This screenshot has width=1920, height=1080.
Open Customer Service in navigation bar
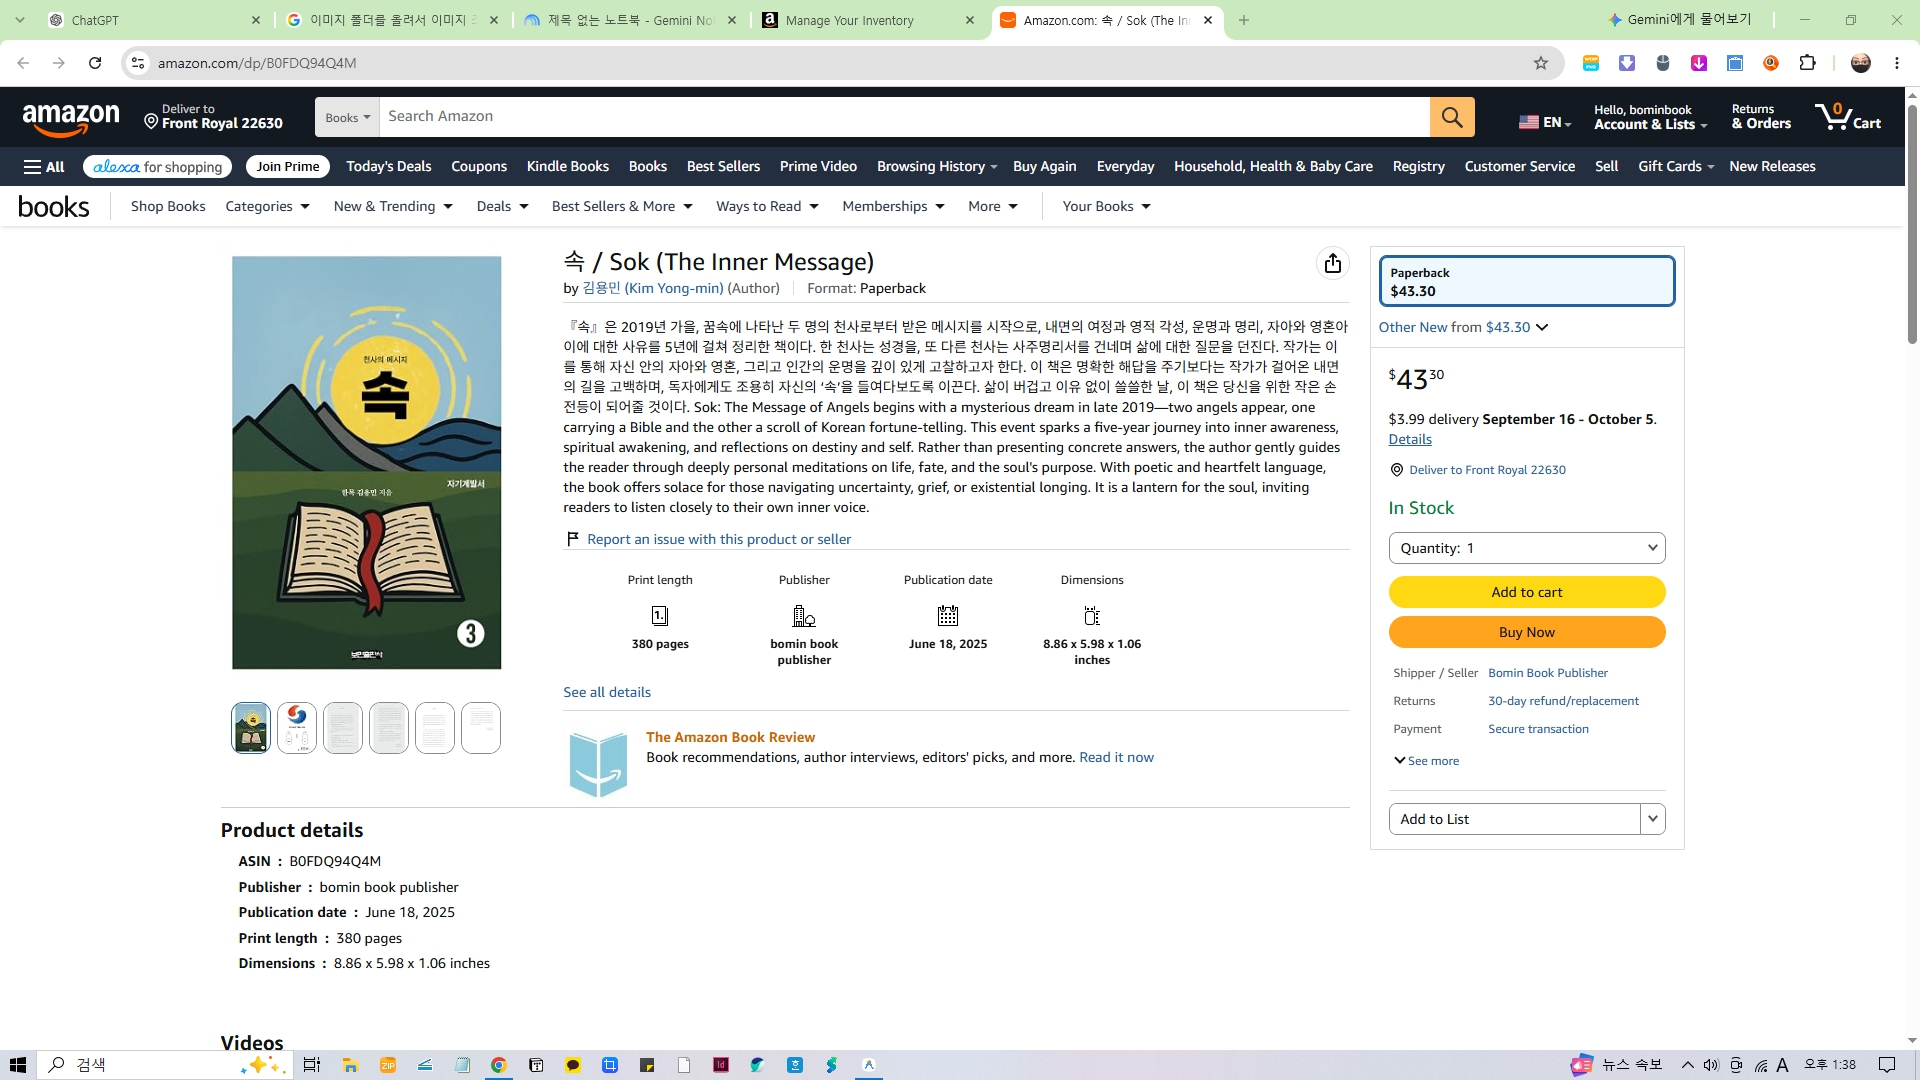(x=1520, y=167)
